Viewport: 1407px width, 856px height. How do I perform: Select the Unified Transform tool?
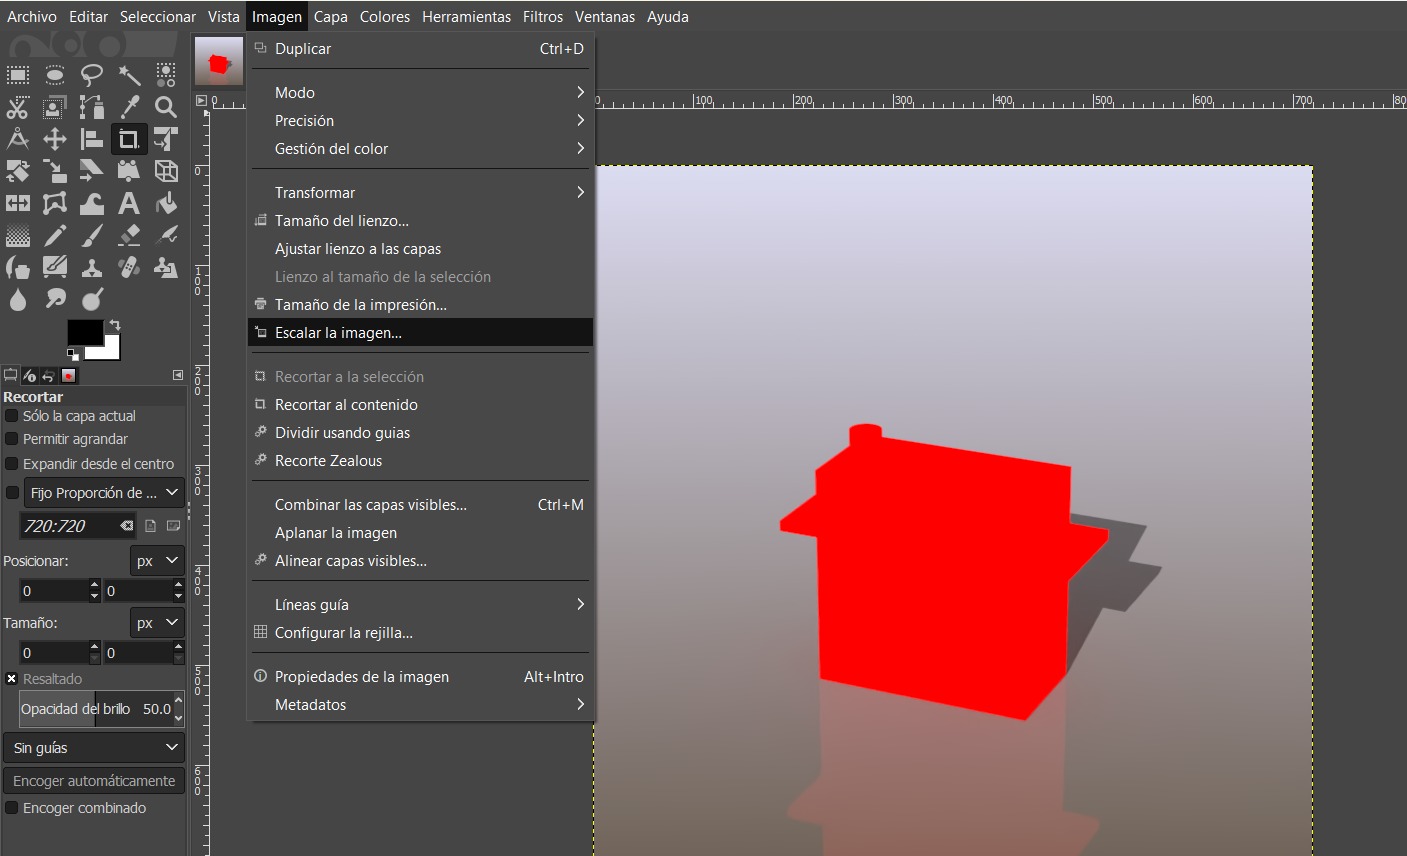(x=166, y=139)
